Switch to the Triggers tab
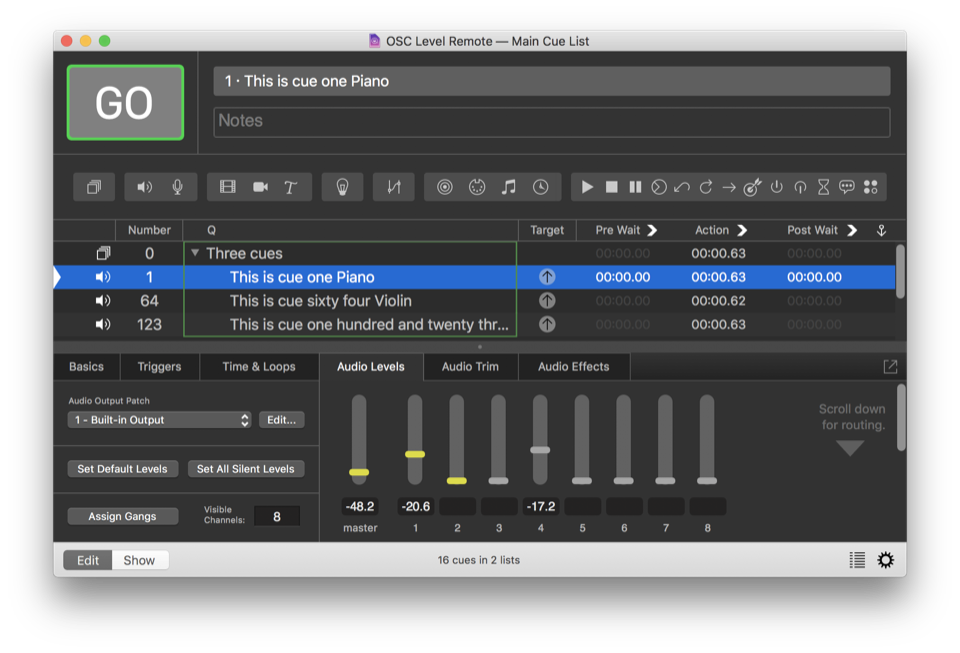Viewport: 960px width, 653px height. pos(159,367)
